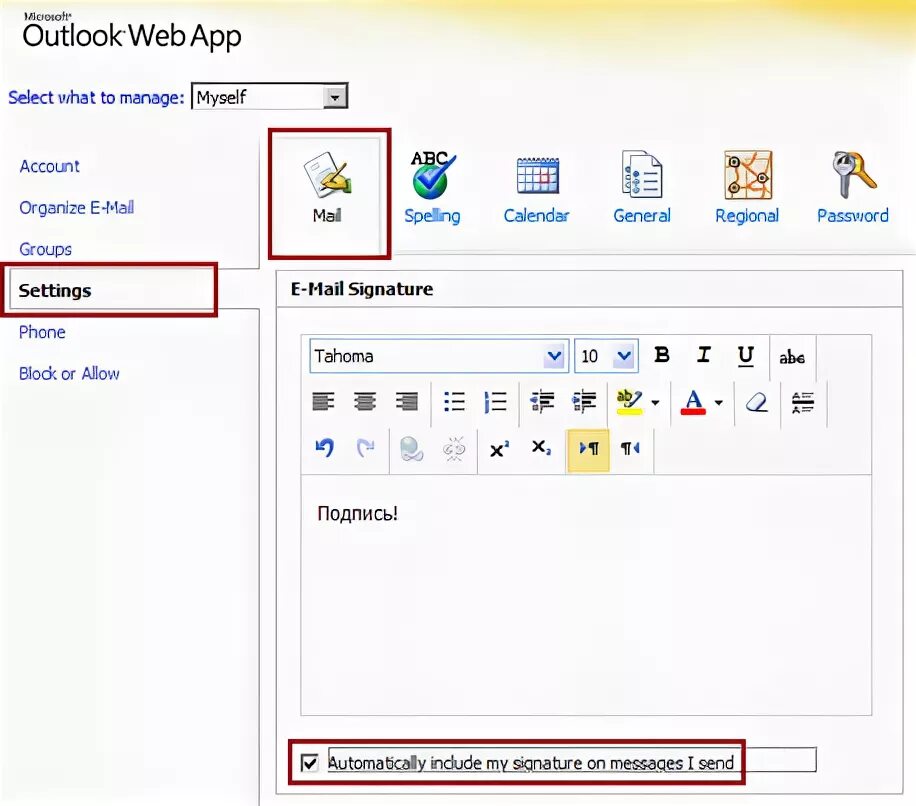Click the Outlook Web App logo
The height and width of the screenshot is (806, 916).
pyautogui.click(x=131, y=32)
